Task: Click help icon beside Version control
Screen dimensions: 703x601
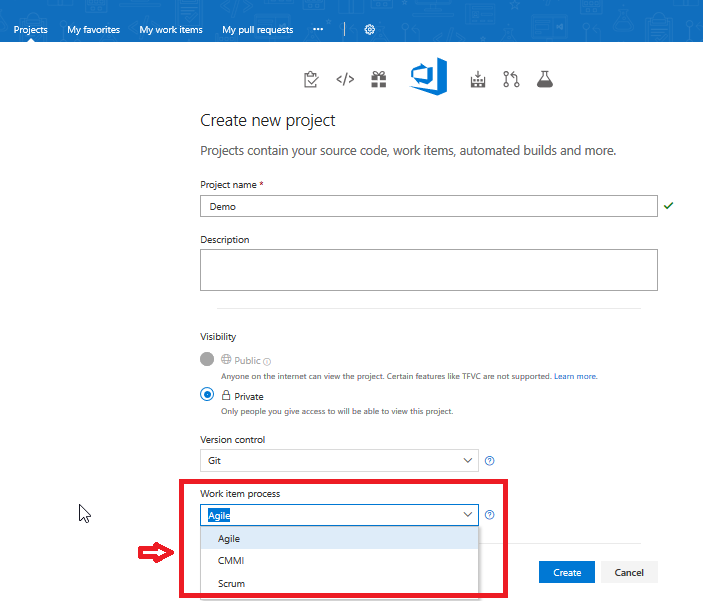Action: (490, 461)
